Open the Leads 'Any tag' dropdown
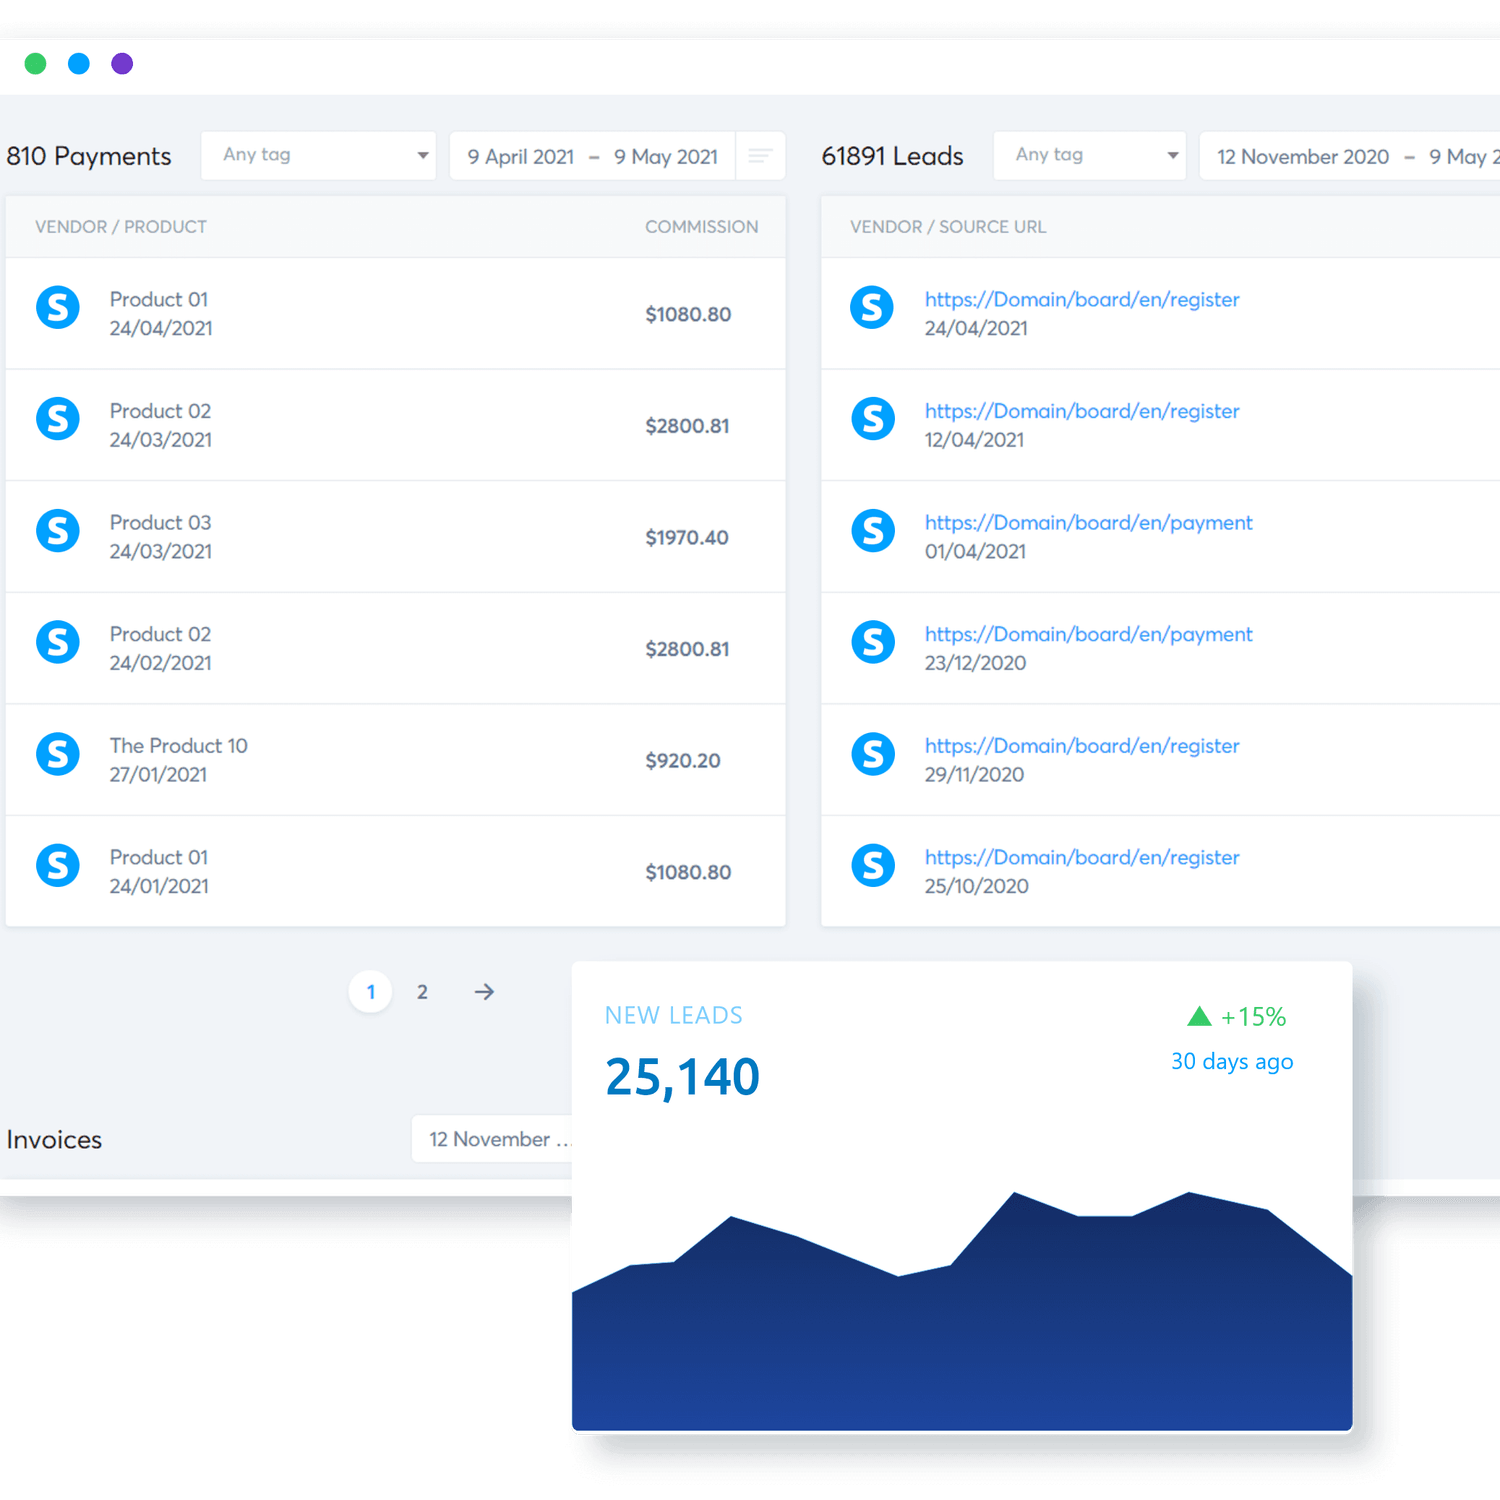1500x1500 pixels. (1089, 156)
